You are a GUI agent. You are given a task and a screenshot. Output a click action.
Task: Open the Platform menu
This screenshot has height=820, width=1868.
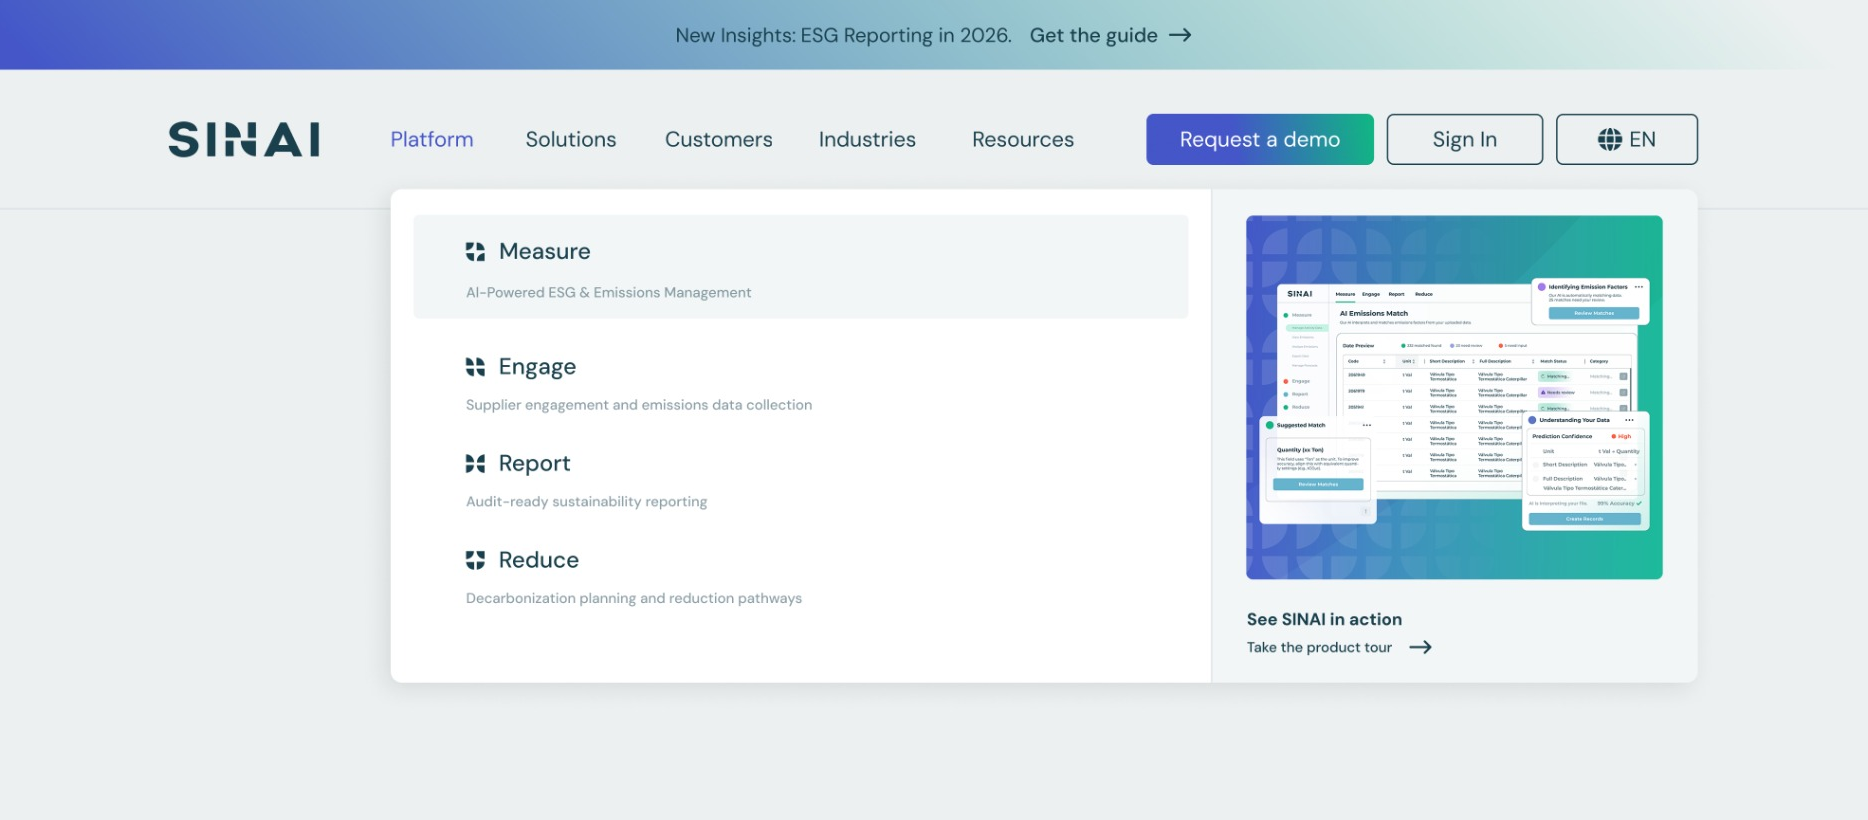[432, 139]
